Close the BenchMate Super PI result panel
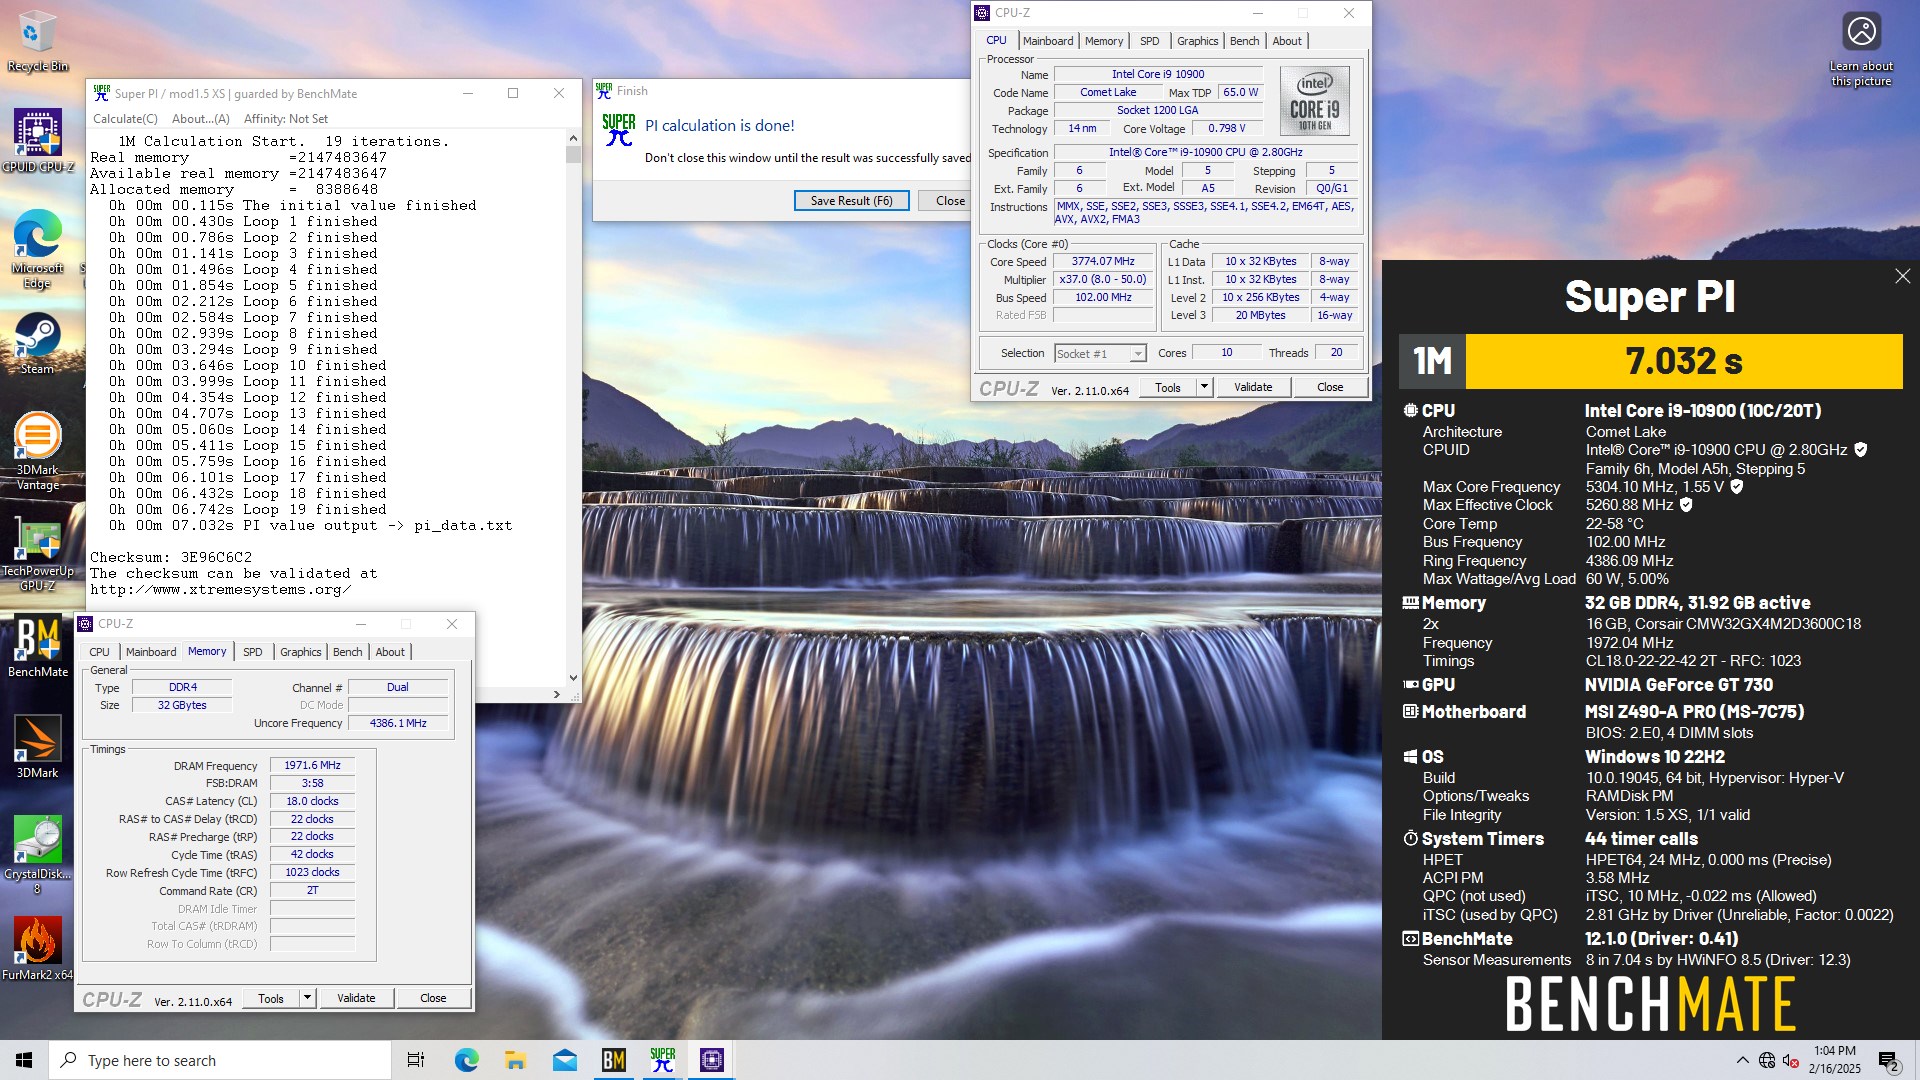This screenshot has height=1080, width=1920. [x=1902, y=276]
